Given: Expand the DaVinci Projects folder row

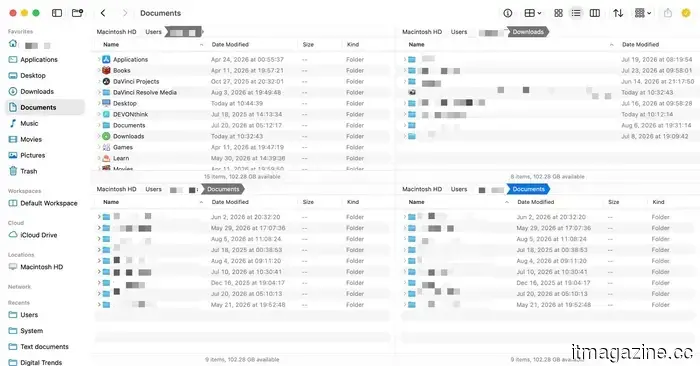Looking at the screenshot, I should pyautogui.click(x=99, y=81).
